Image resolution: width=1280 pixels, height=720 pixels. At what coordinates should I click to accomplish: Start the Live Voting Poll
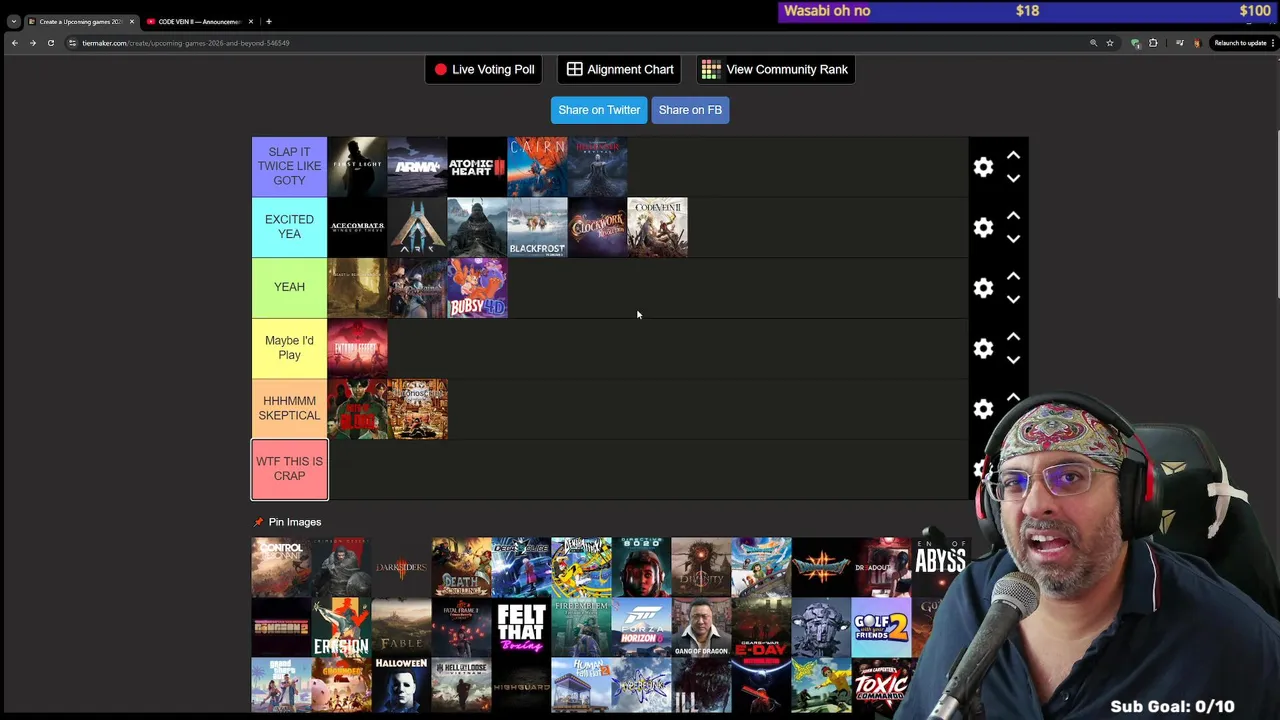(x=484, y=69)
